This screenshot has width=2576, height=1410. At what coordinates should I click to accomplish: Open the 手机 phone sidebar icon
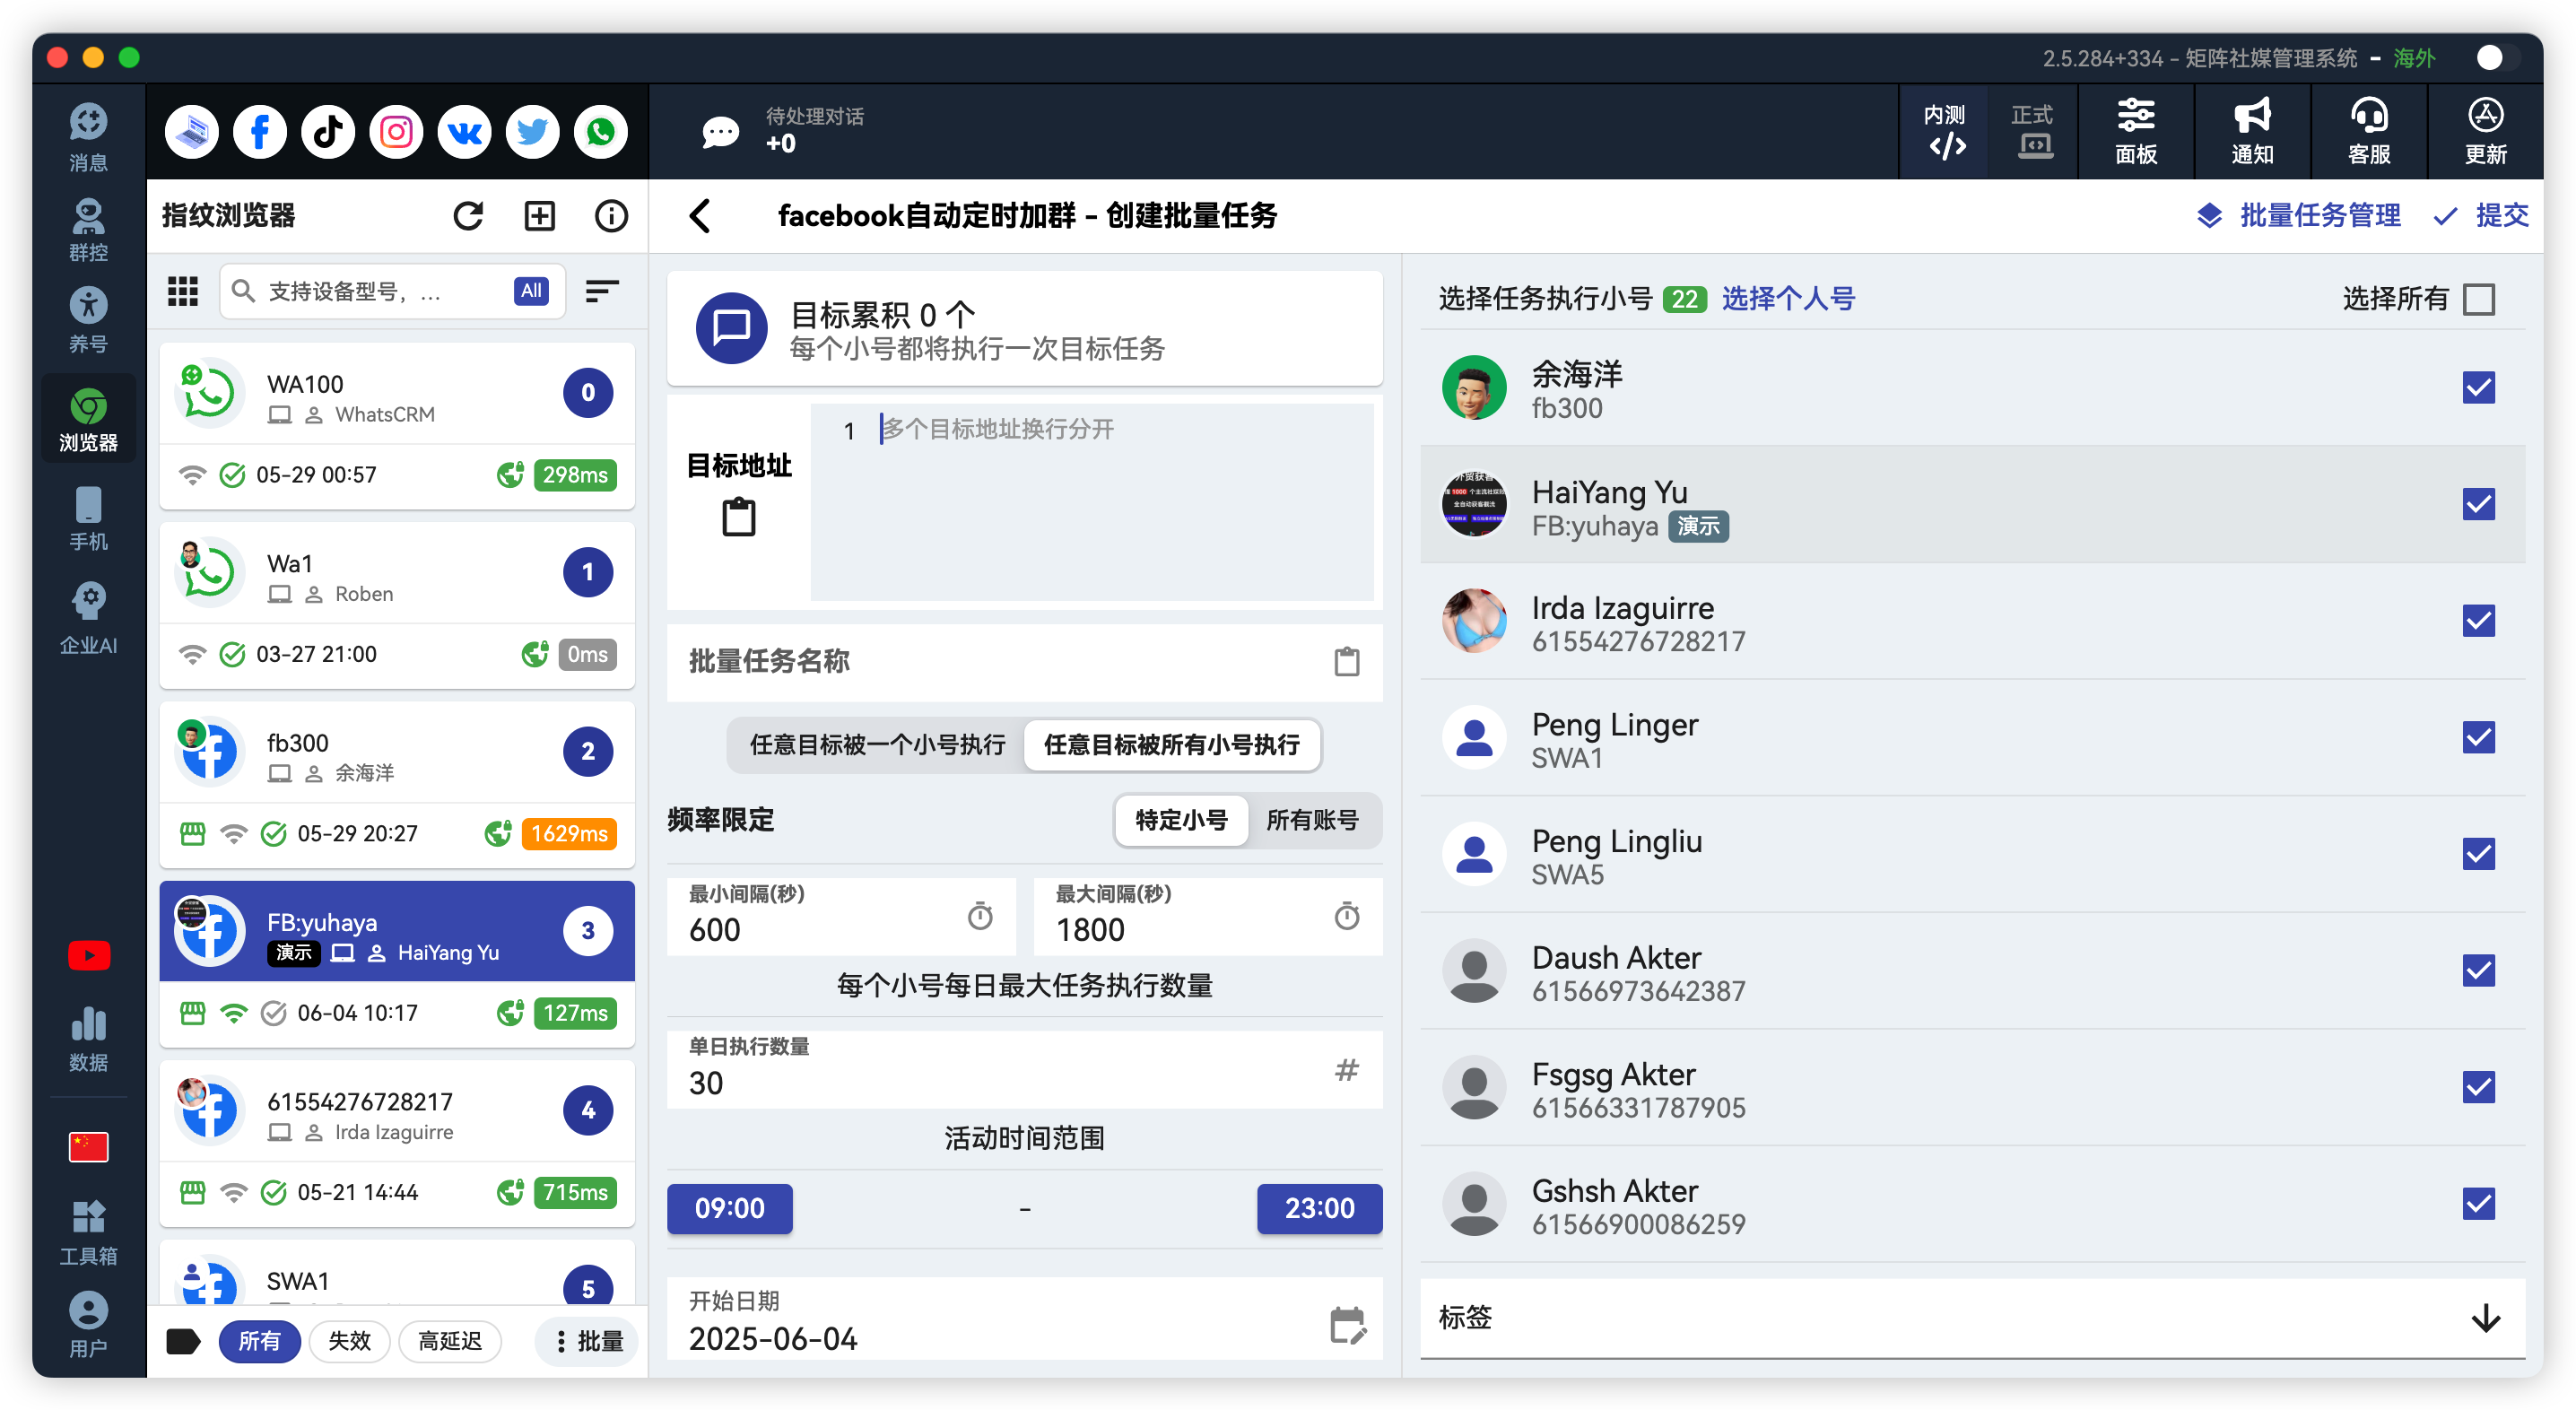[88, 518]
